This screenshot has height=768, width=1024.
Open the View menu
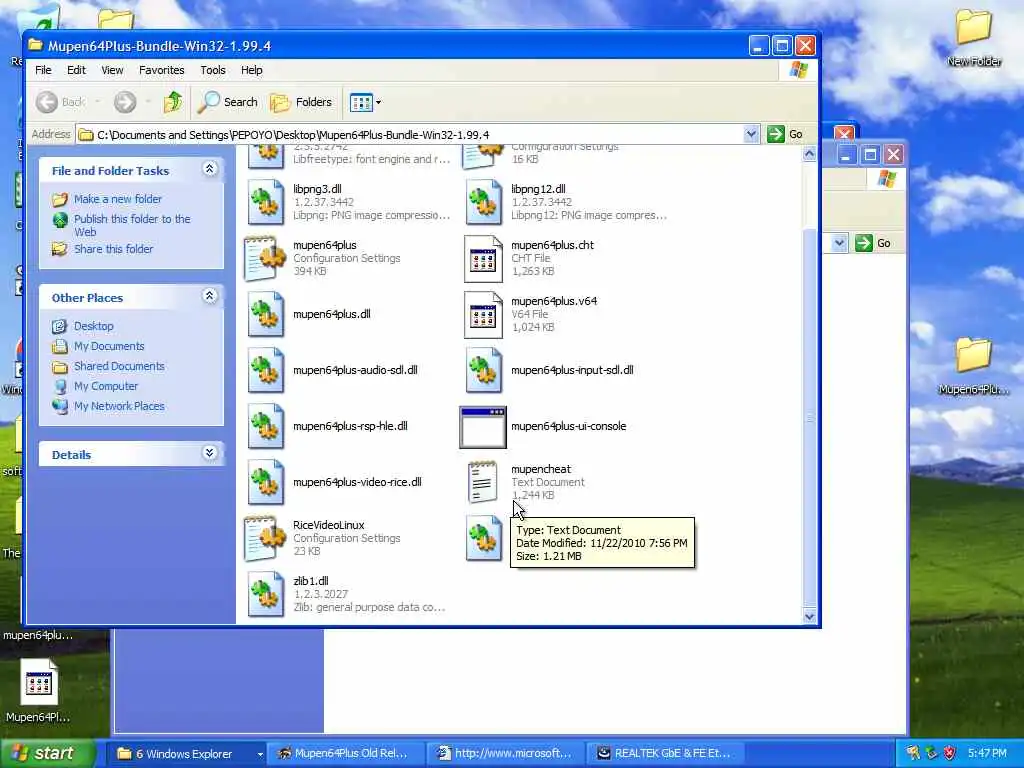(x=112, y=70)
